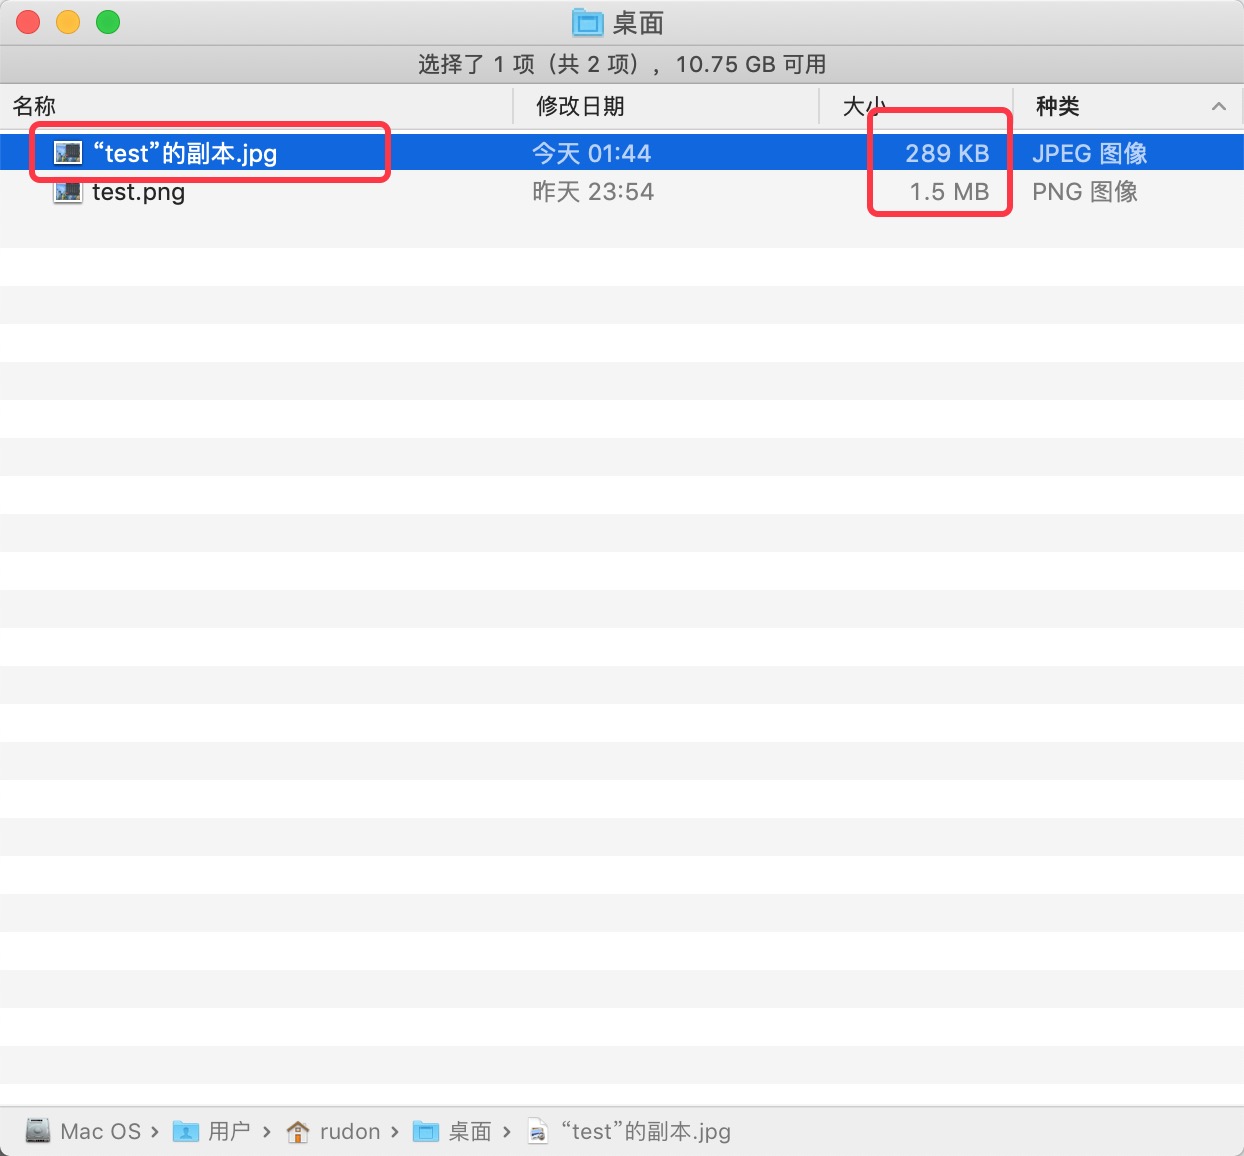Switch sorting to the 种类 column
The width and height of the screenshot is (1244, 1156).
(x=1058, y=106)
